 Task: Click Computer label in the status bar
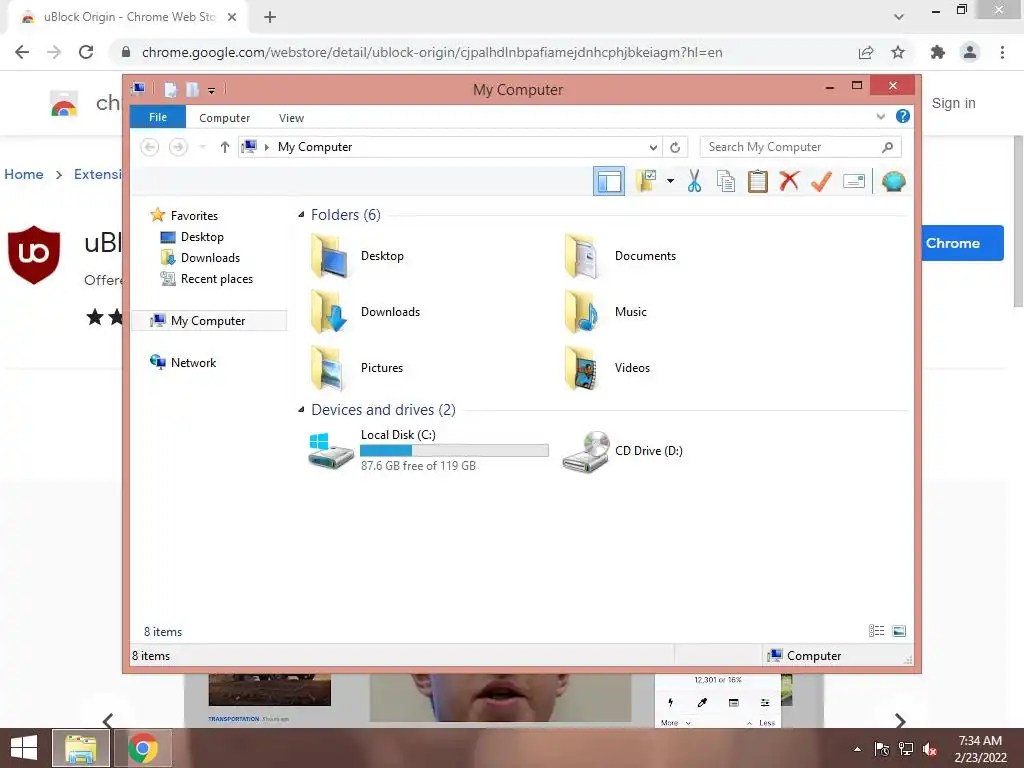pos(814,656)
